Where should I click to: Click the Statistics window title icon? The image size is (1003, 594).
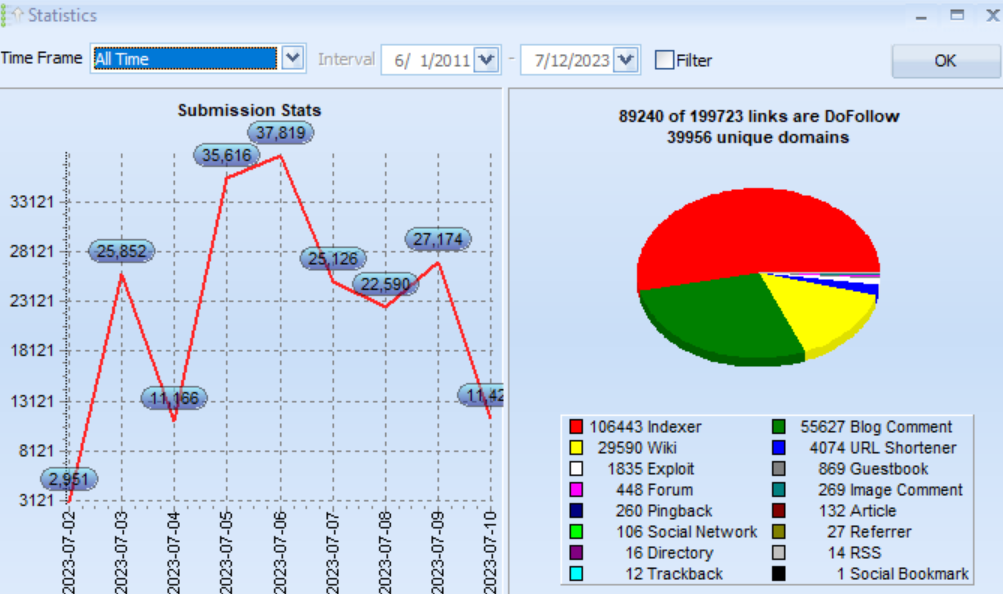click(14, 15)
